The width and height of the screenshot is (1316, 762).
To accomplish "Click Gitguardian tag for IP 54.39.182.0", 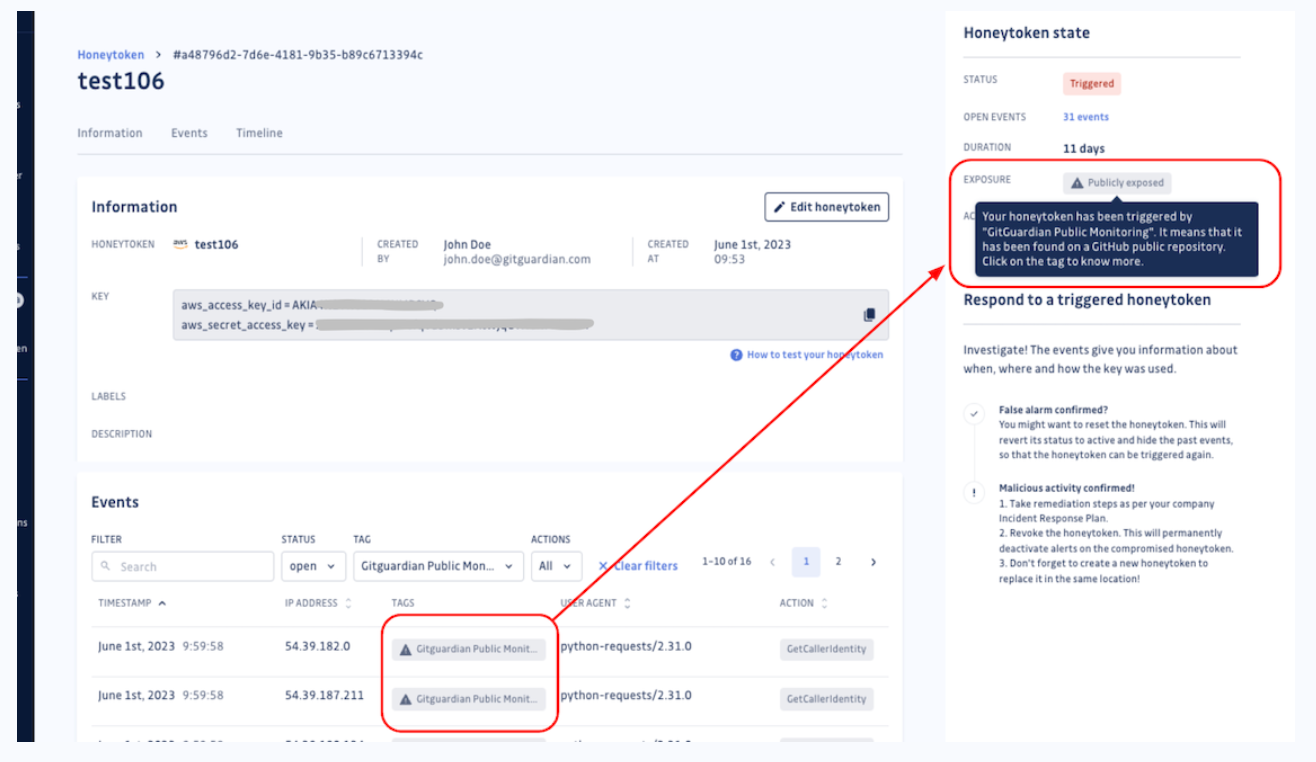I will [468, 649].
